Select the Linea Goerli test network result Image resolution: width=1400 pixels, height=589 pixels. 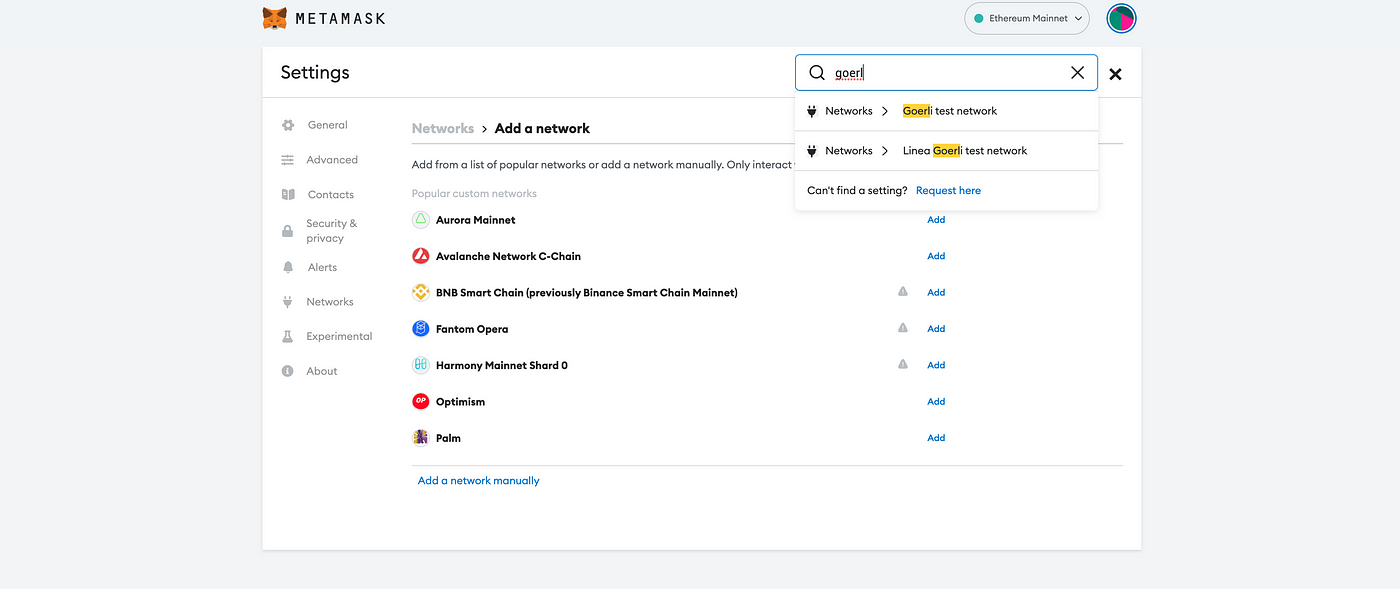click(x=946, y=151)
